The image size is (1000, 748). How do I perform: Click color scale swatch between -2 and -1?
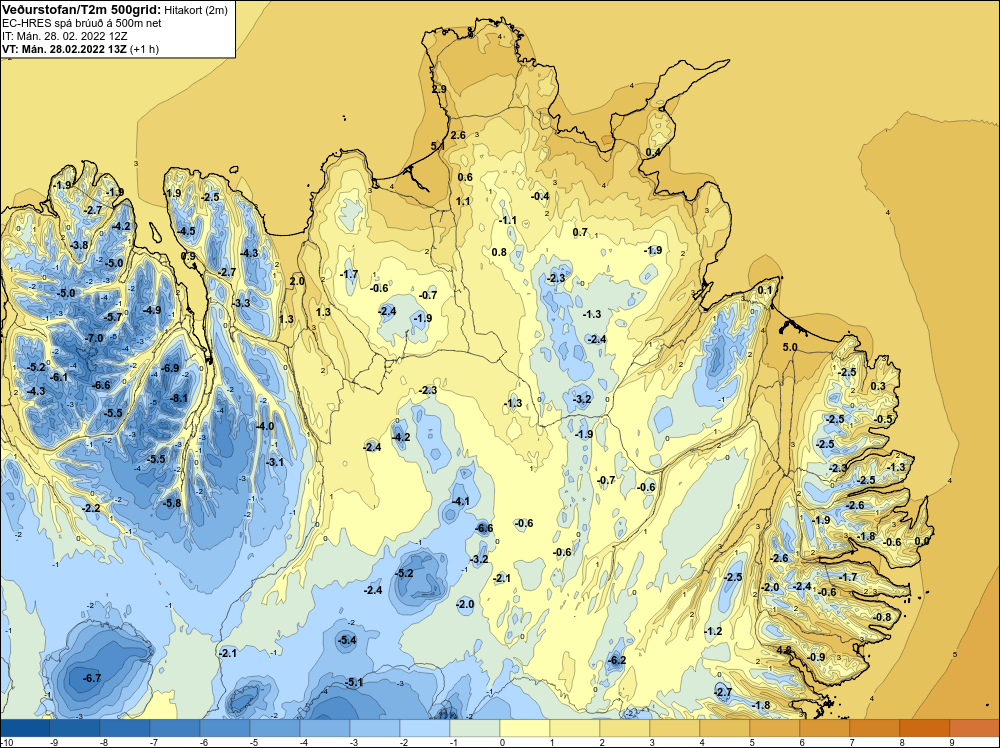point(425,728)
